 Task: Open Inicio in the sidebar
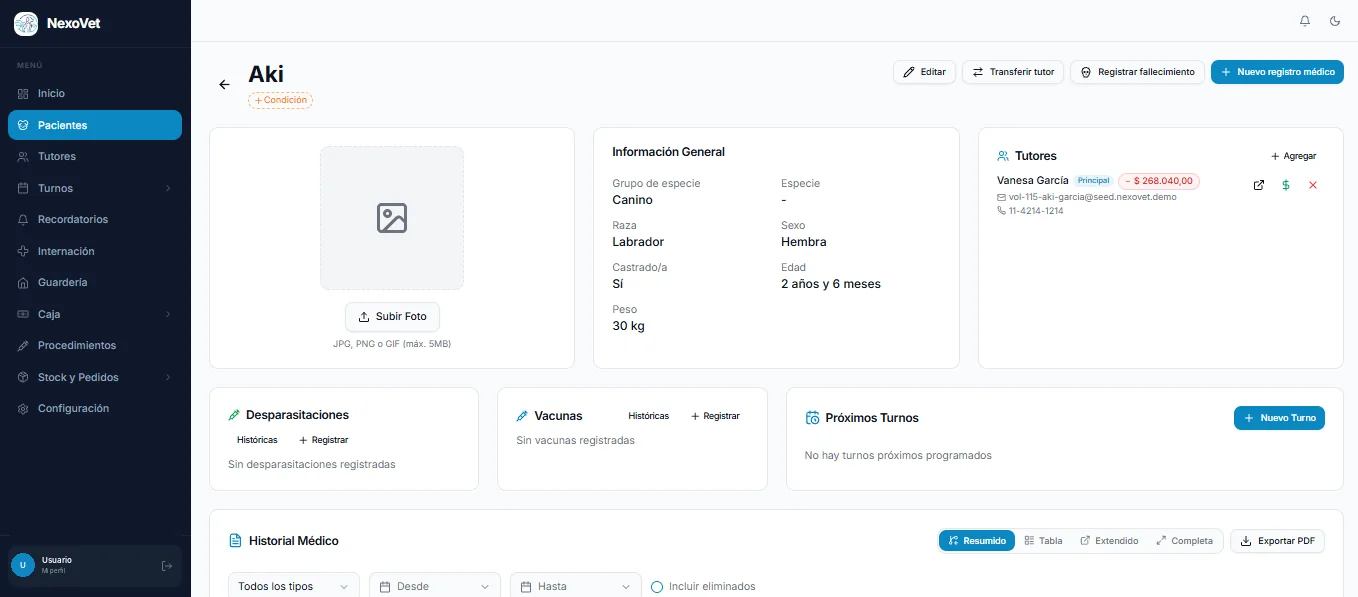coord(95,93)
